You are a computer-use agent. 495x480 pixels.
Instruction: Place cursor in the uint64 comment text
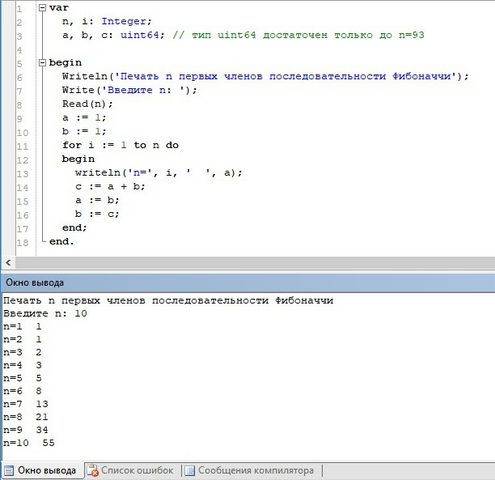298,35
